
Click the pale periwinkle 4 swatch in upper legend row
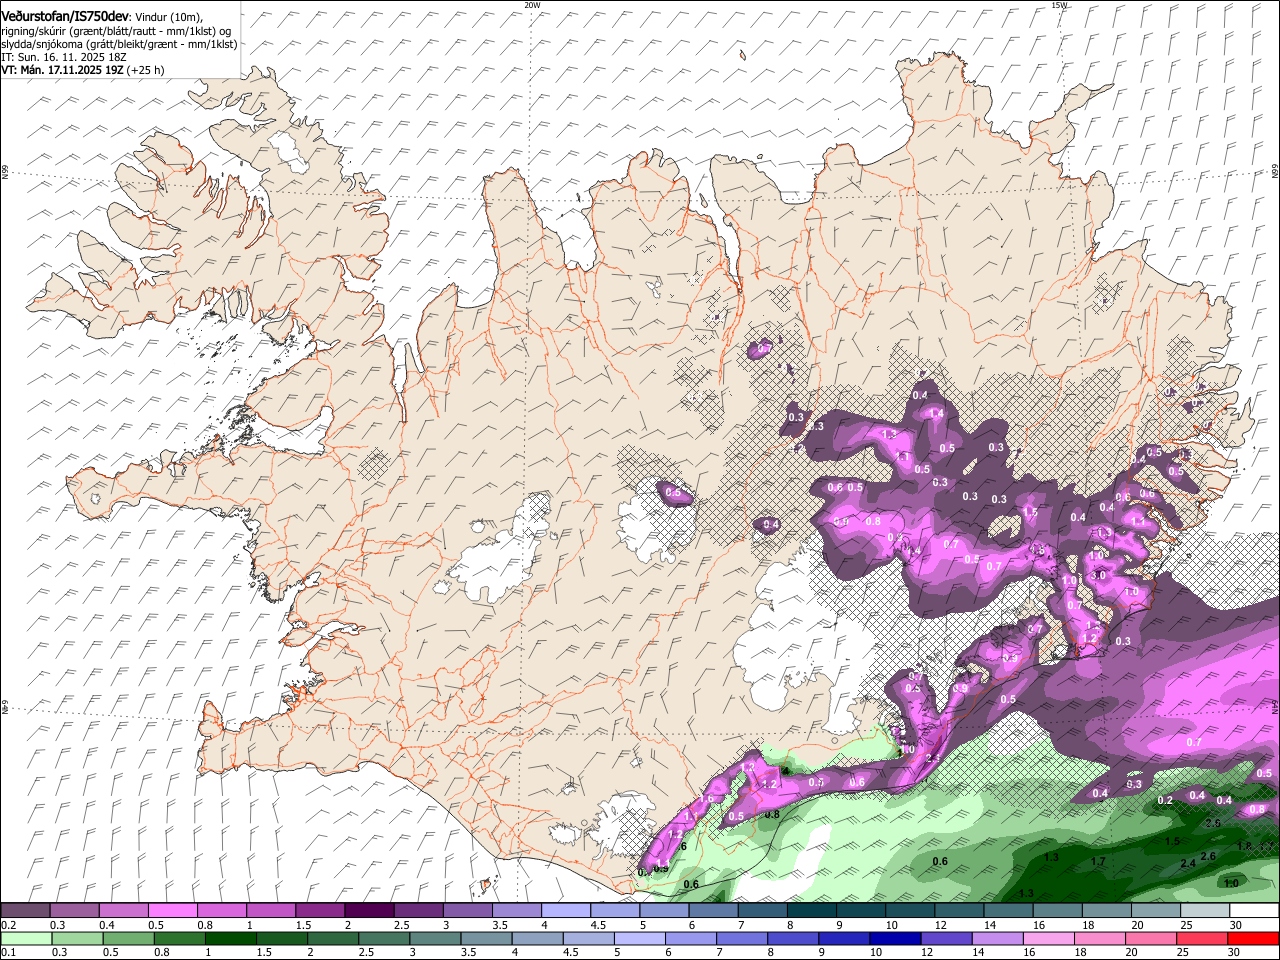565,910
